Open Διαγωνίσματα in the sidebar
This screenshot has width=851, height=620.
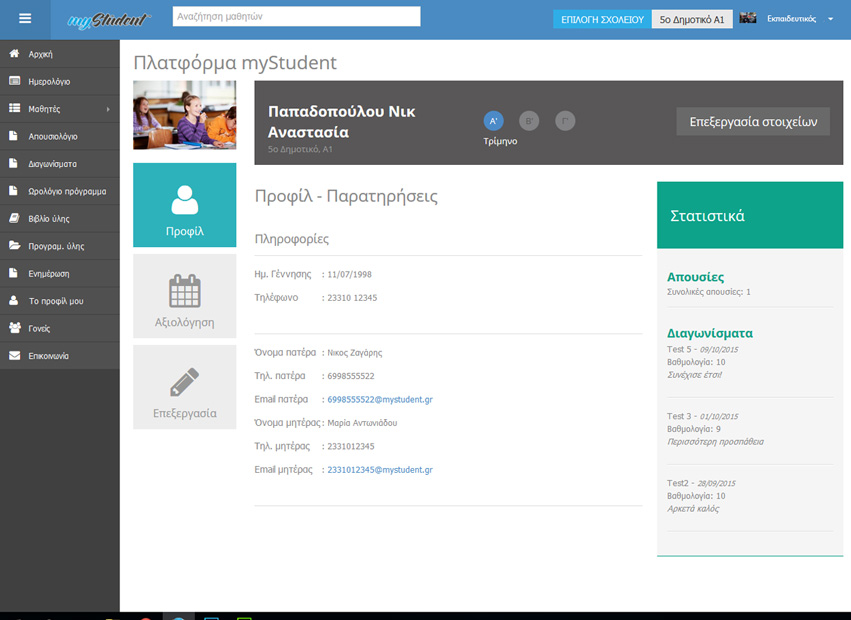(60, 163)
